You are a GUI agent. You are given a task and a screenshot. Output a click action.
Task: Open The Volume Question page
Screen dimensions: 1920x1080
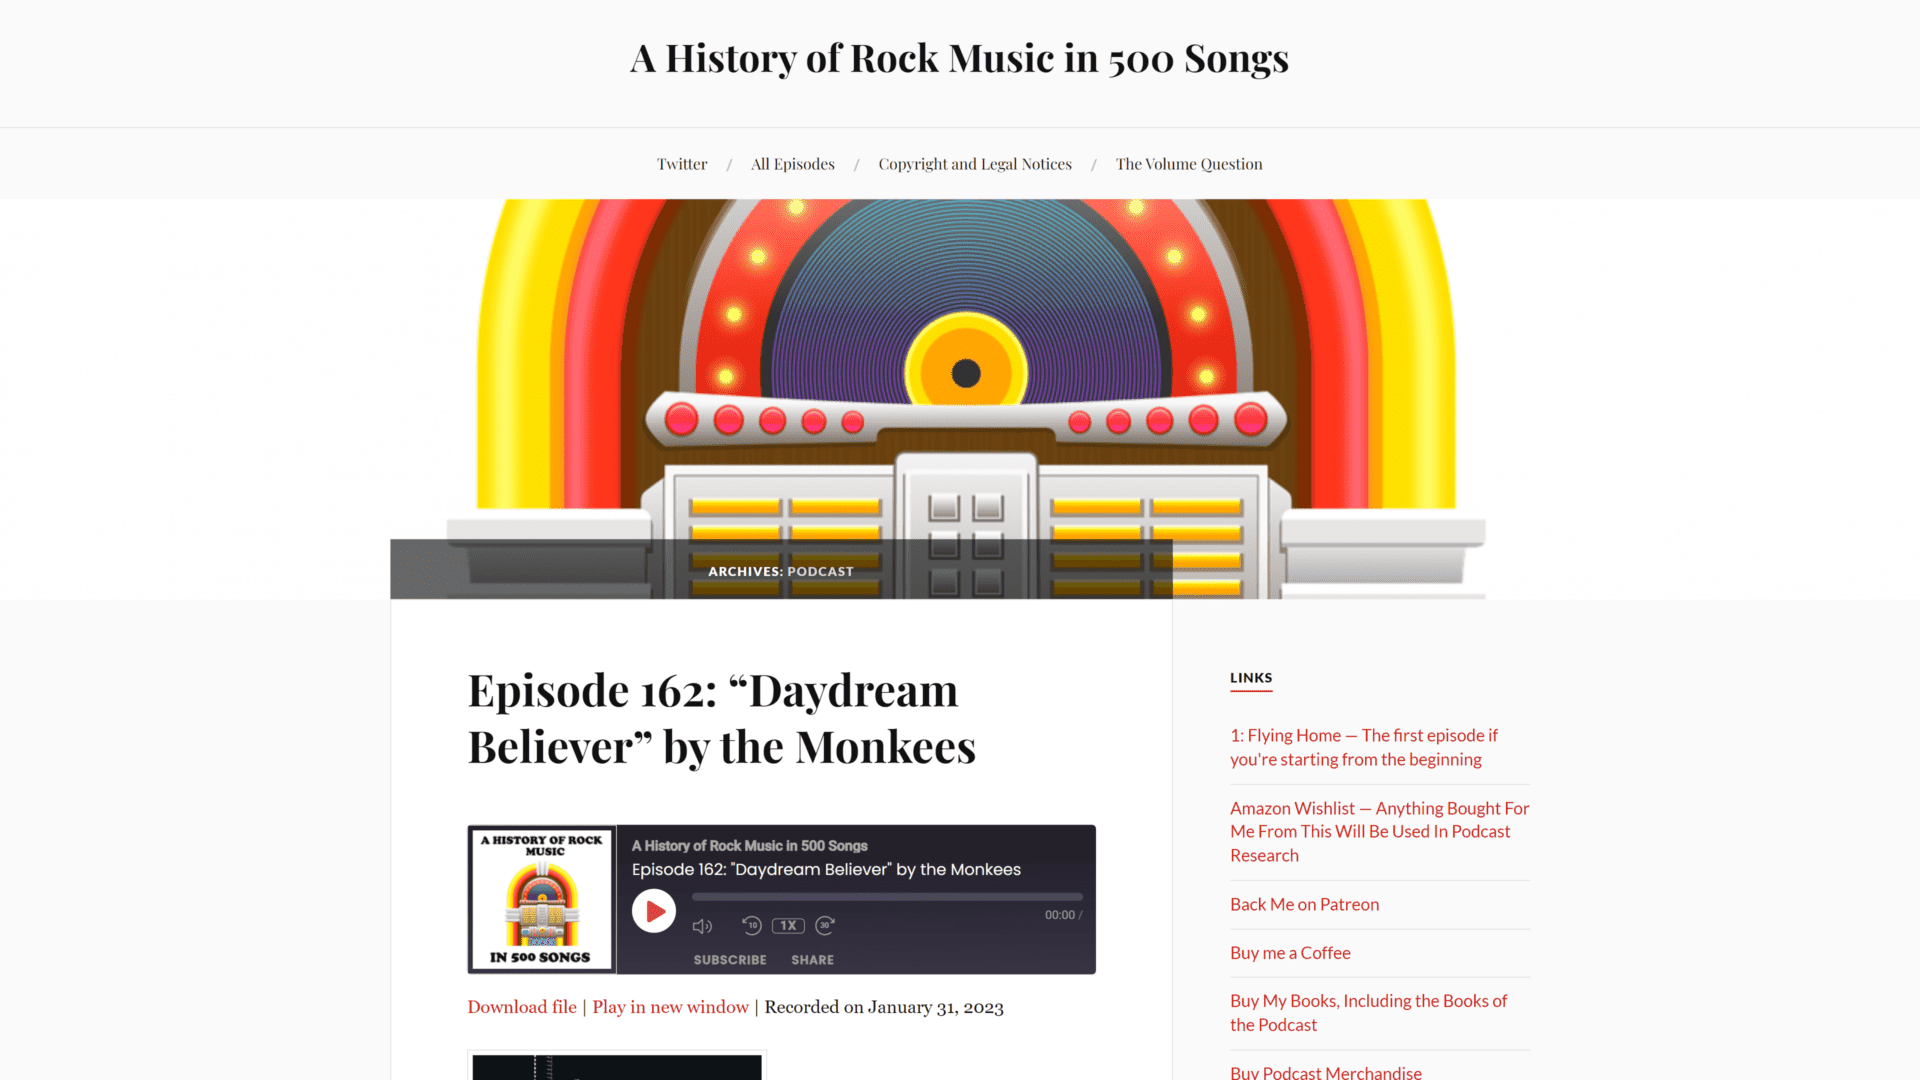point(1189,164)
